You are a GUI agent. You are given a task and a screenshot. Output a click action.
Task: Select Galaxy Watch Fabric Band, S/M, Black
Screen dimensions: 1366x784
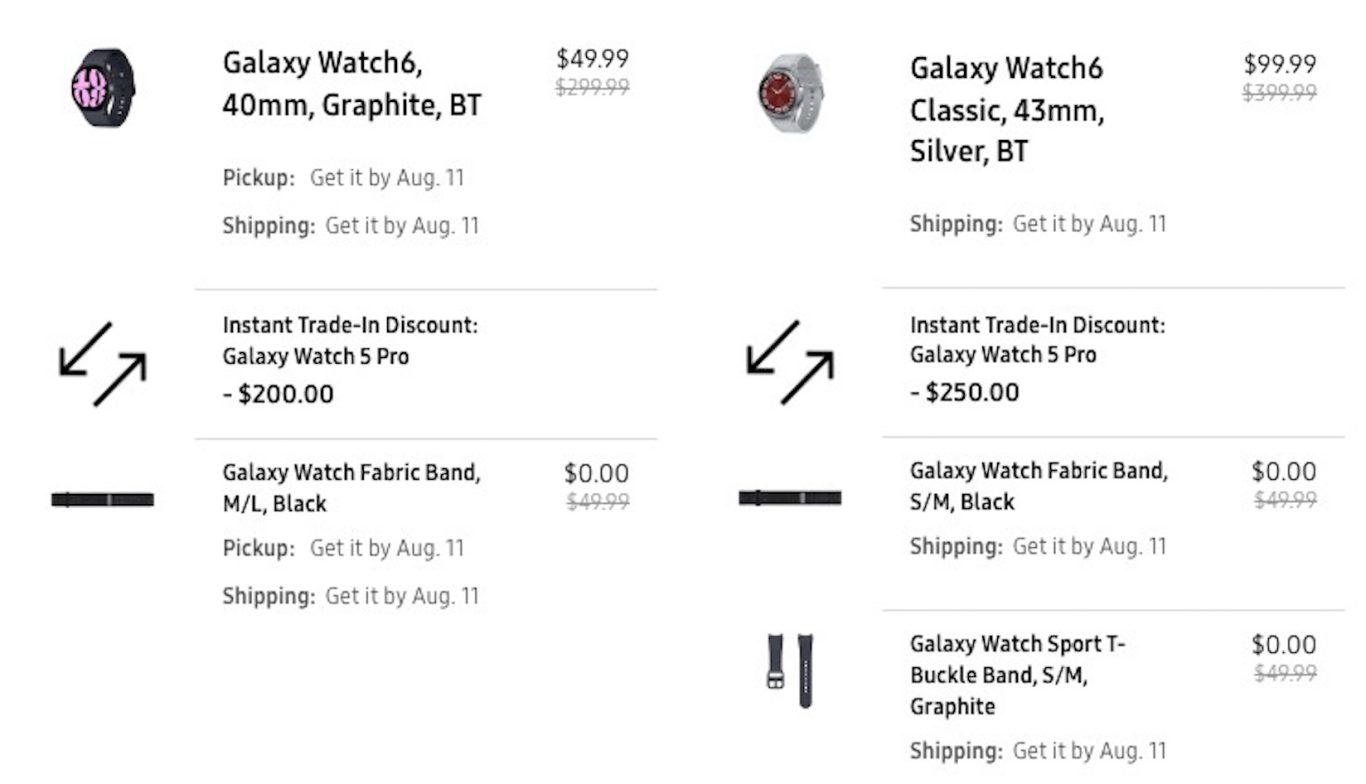click(1038, 486)
